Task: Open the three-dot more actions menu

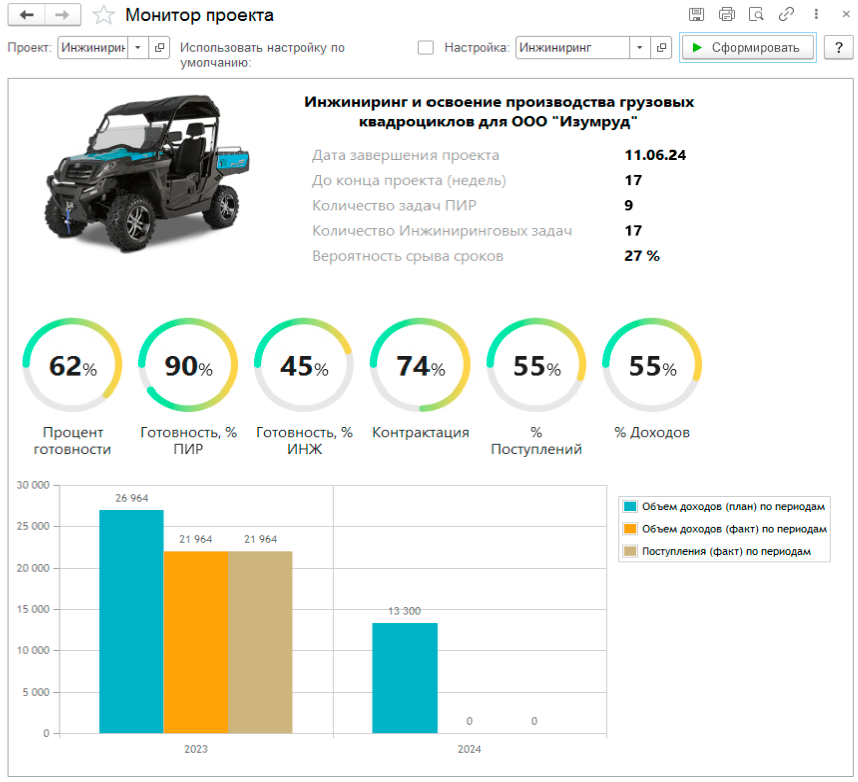Action: [817, 15]
